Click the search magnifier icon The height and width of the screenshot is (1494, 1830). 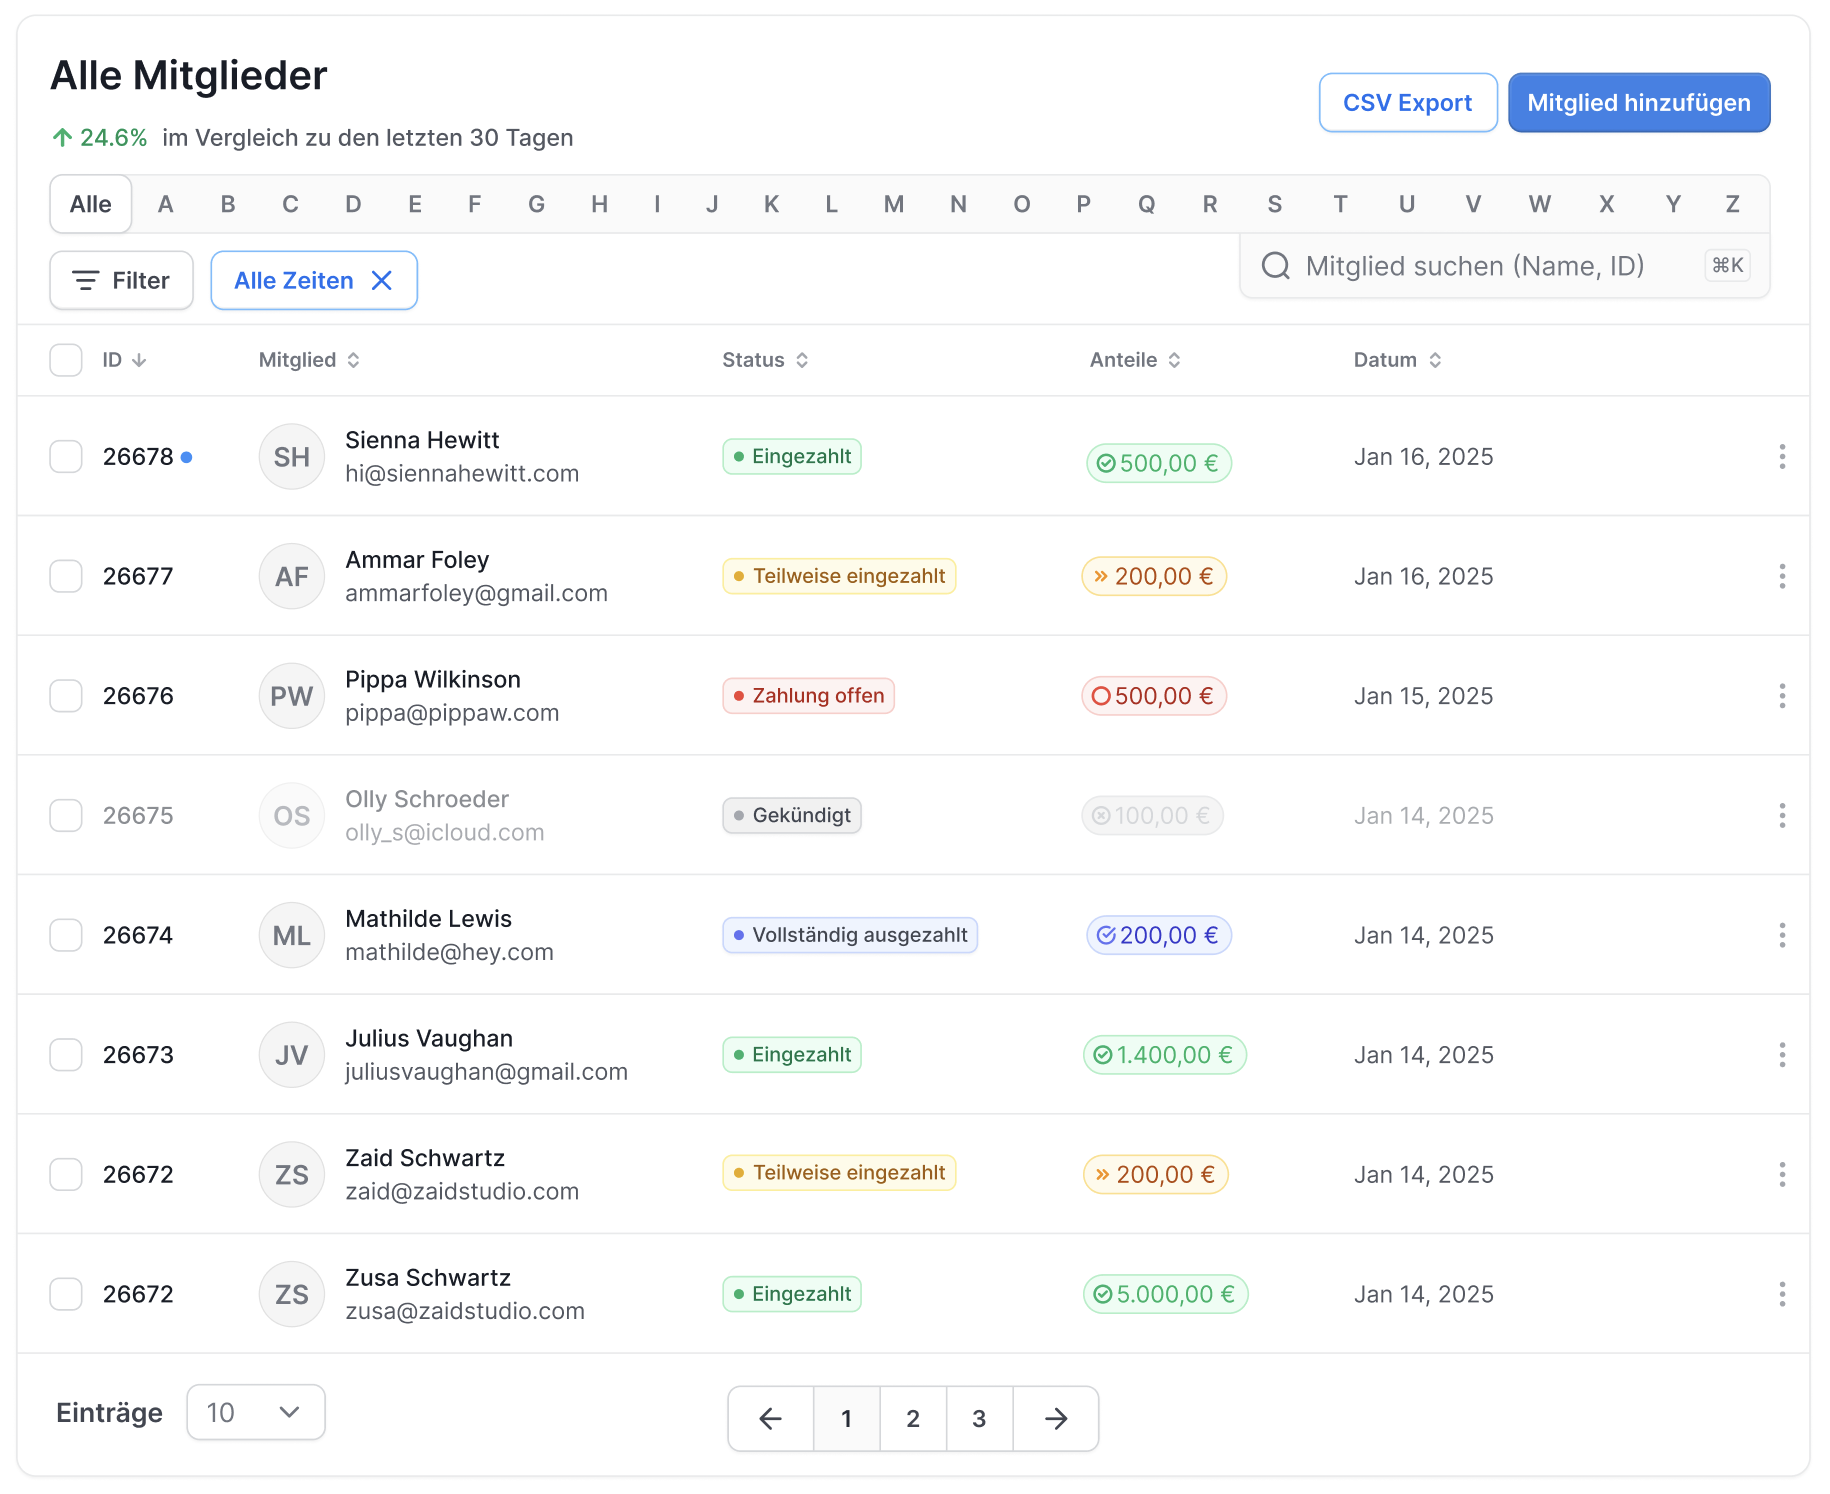point(1275,266)
